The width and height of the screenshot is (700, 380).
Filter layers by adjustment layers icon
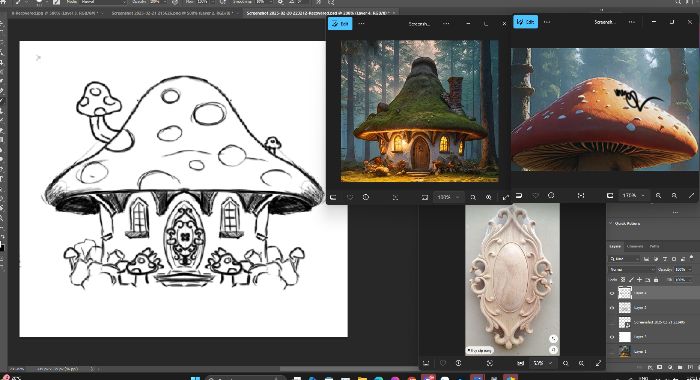coord(656,259)
